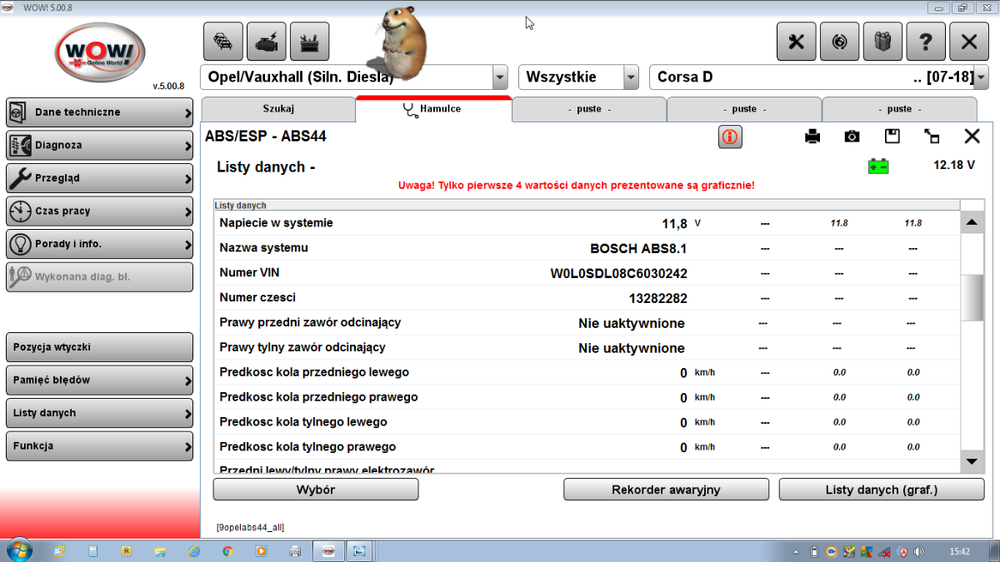Expand the Diagnoza sidebar menu
Image resolution: width=1000 pixels, height=562 pixels.
pos(99,145)
